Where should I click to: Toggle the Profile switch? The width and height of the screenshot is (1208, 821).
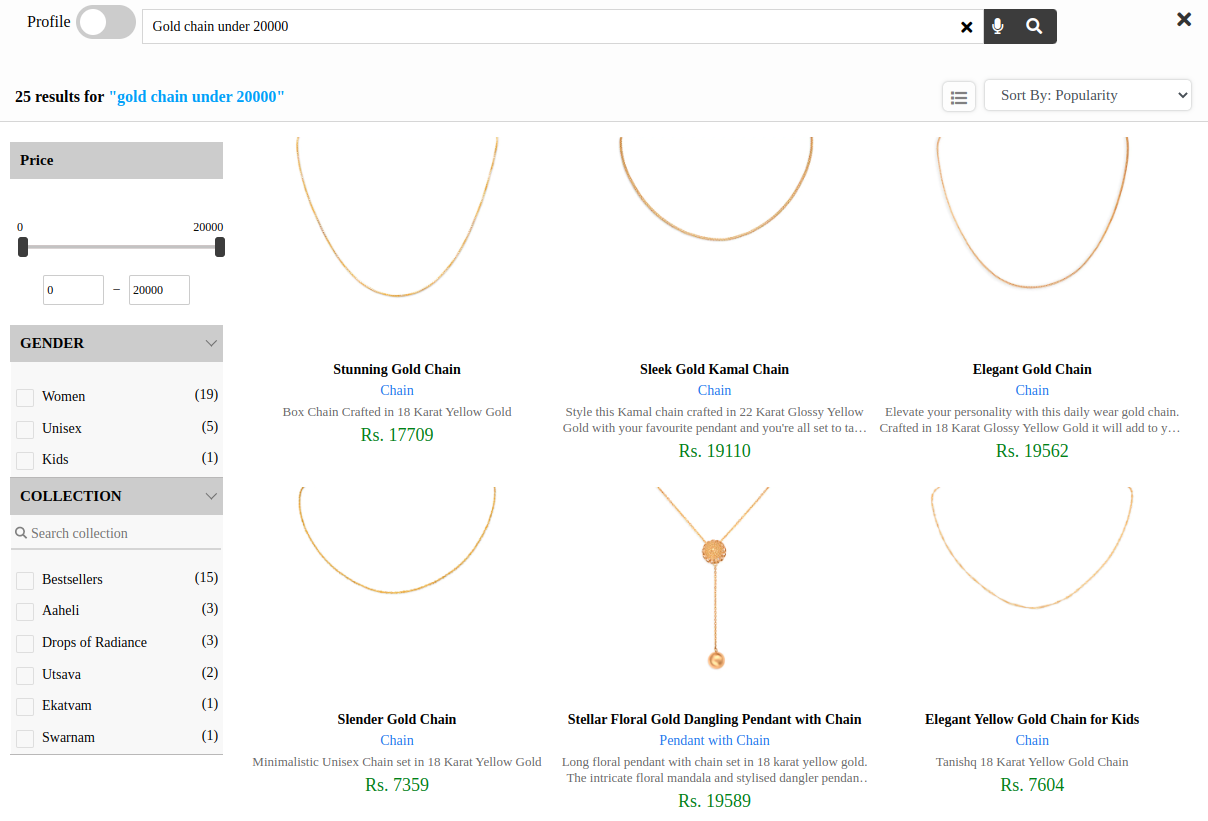(x=106, y=22)
